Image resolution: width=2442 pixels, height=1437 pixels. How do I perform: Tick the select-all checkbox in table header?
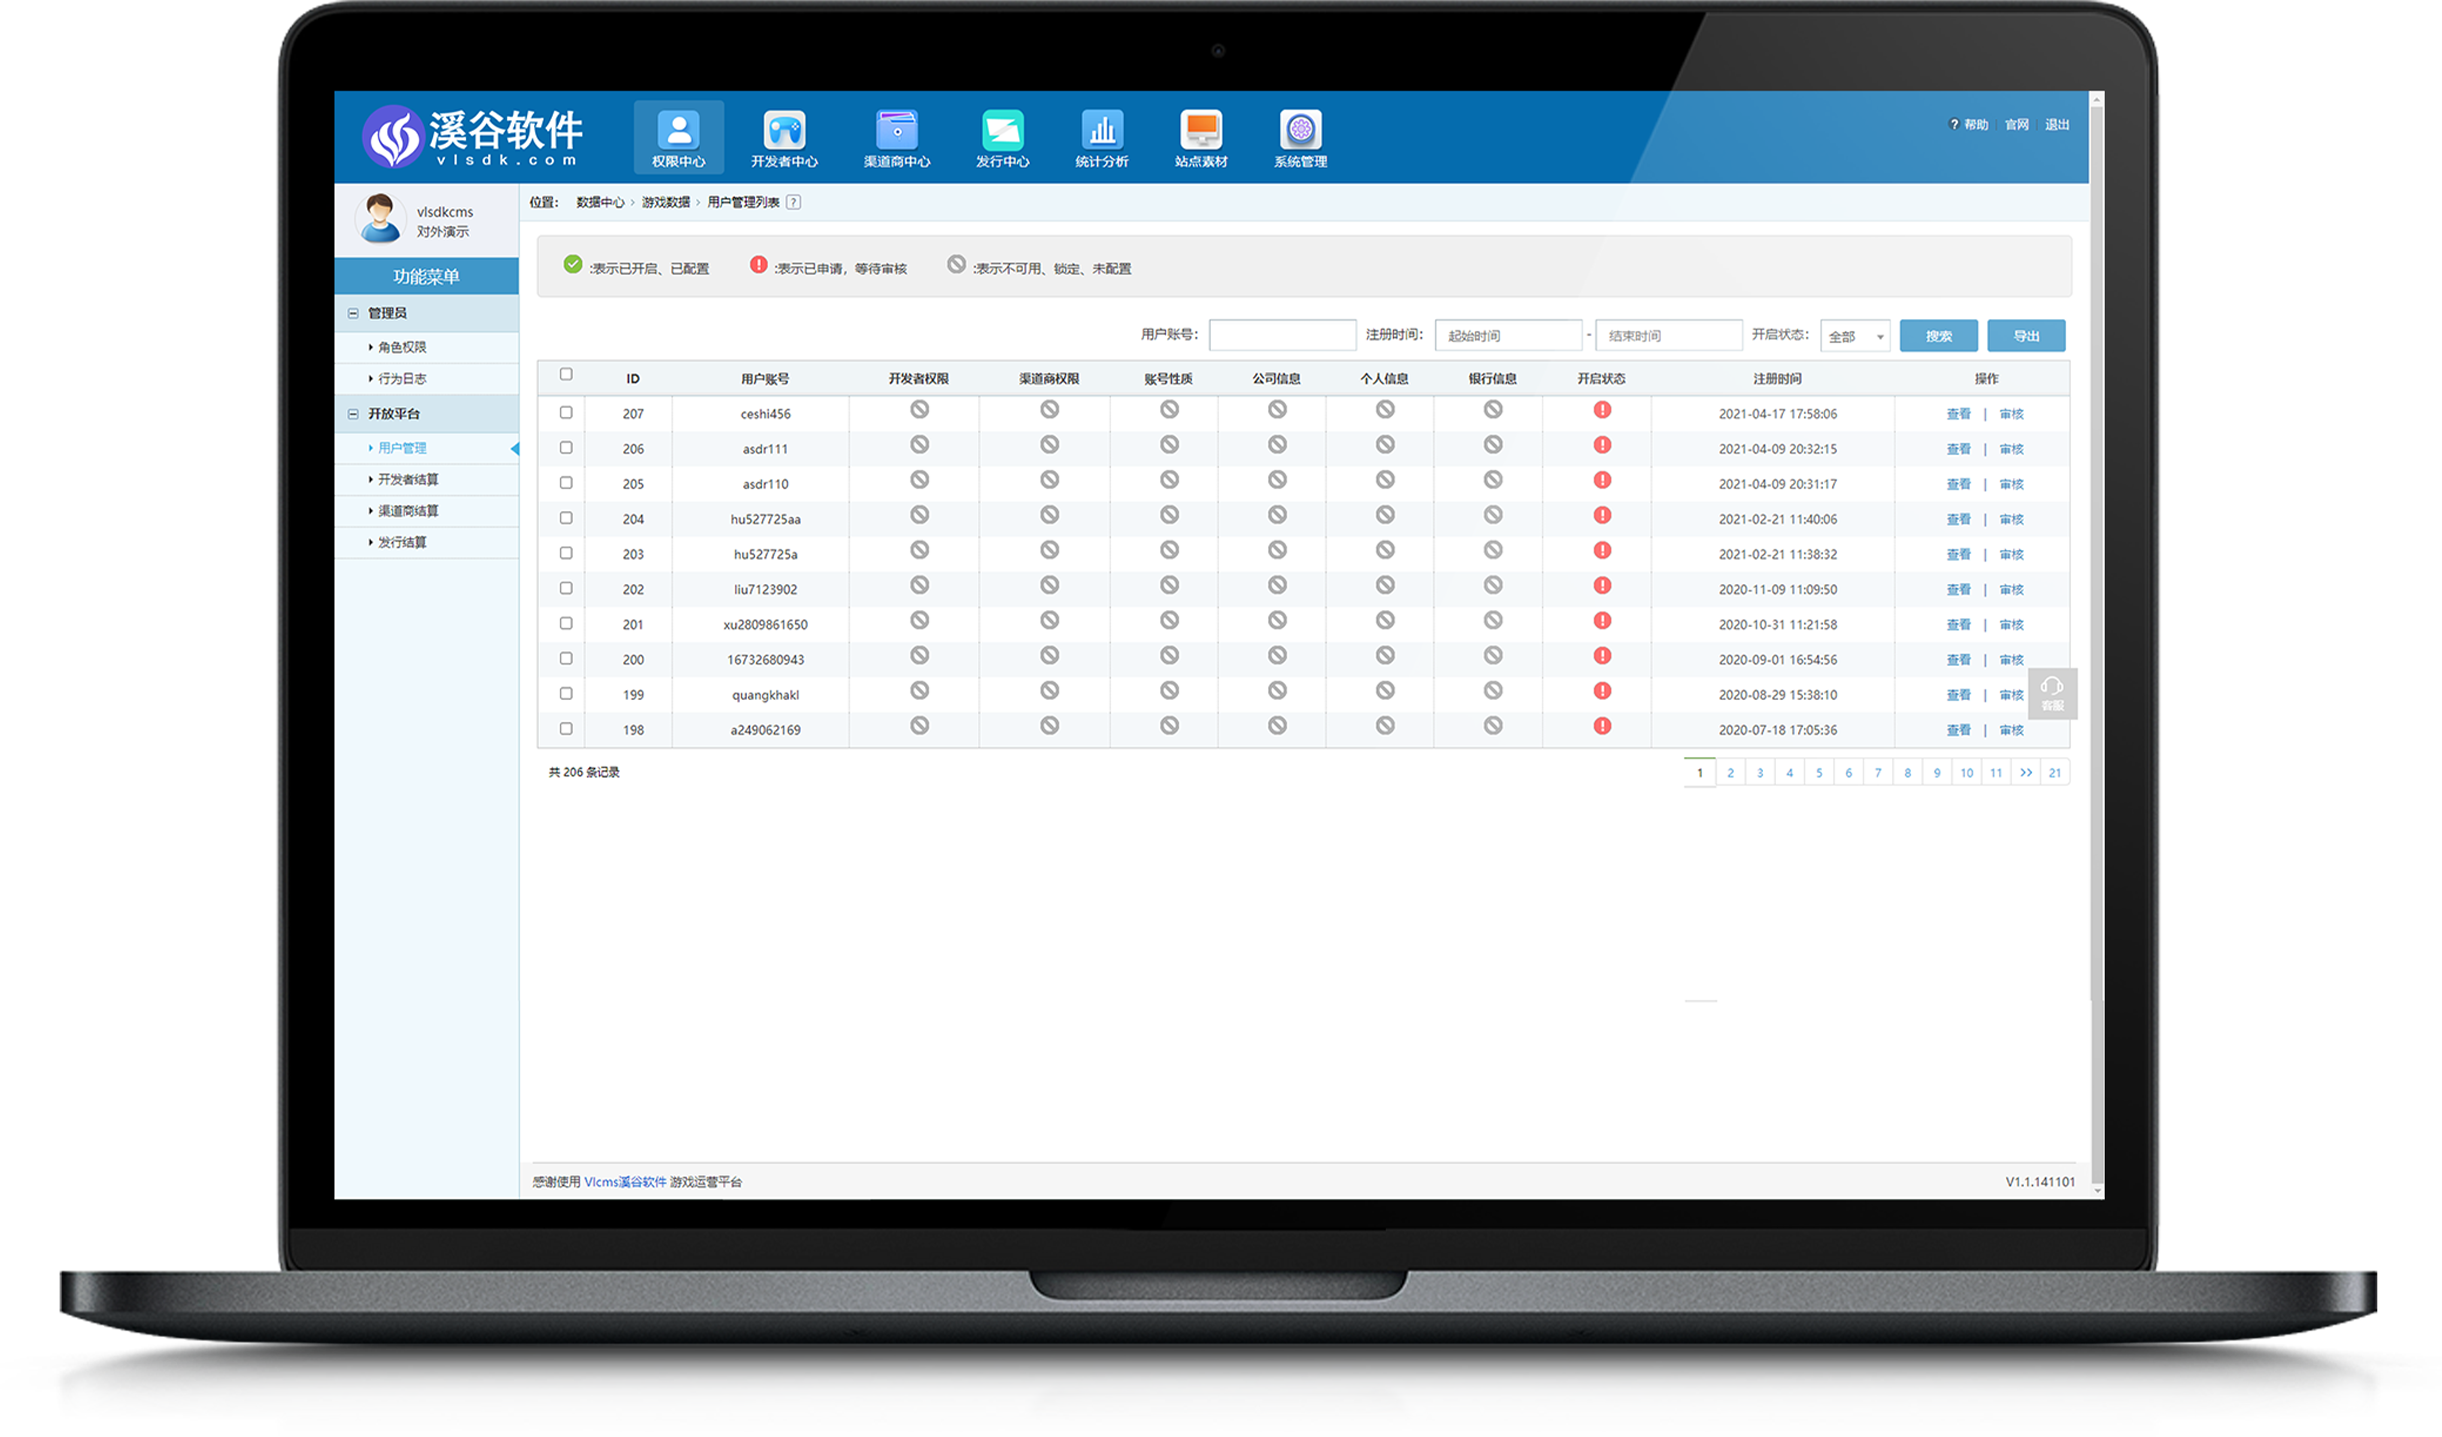[566, 374]
